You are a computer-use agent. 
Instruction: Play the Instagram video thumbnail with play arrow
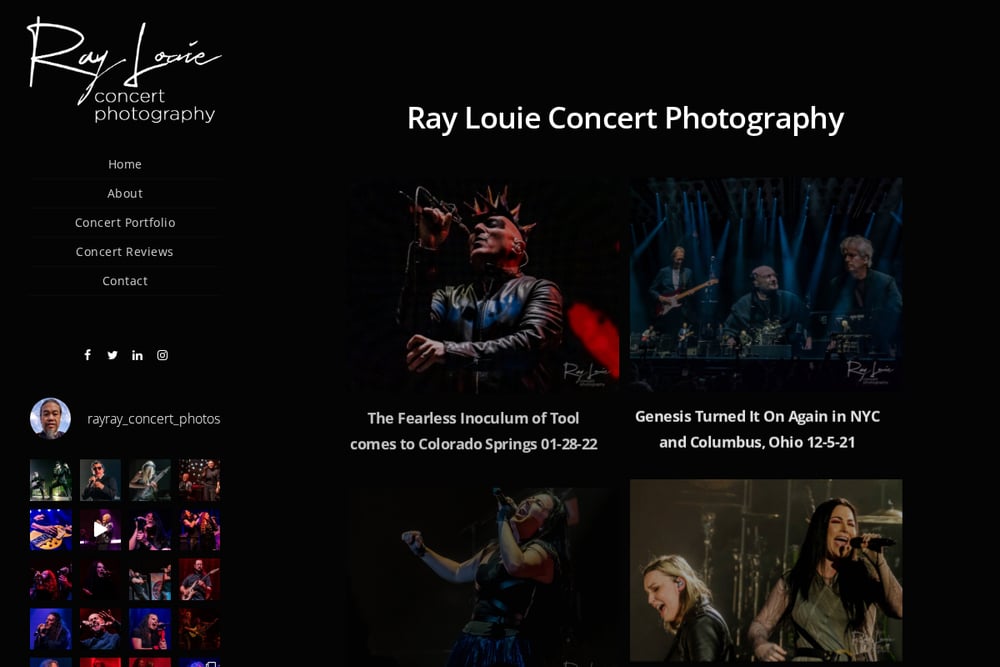(x=100, y=529)
